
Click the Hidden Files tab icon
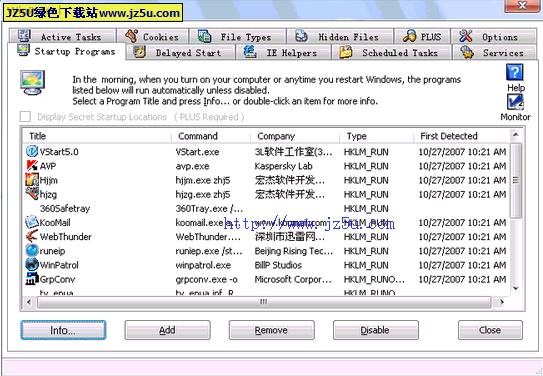(301, 36)
